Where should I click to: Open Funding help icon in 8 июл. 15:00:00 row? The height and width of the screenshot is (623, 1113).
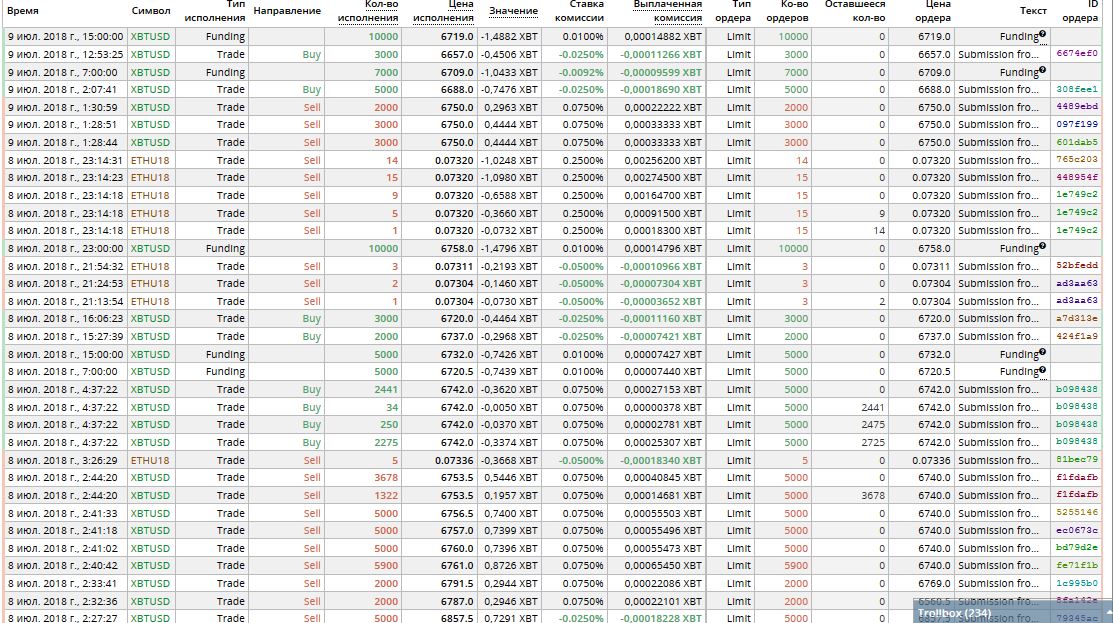[x=1042, y=352]
